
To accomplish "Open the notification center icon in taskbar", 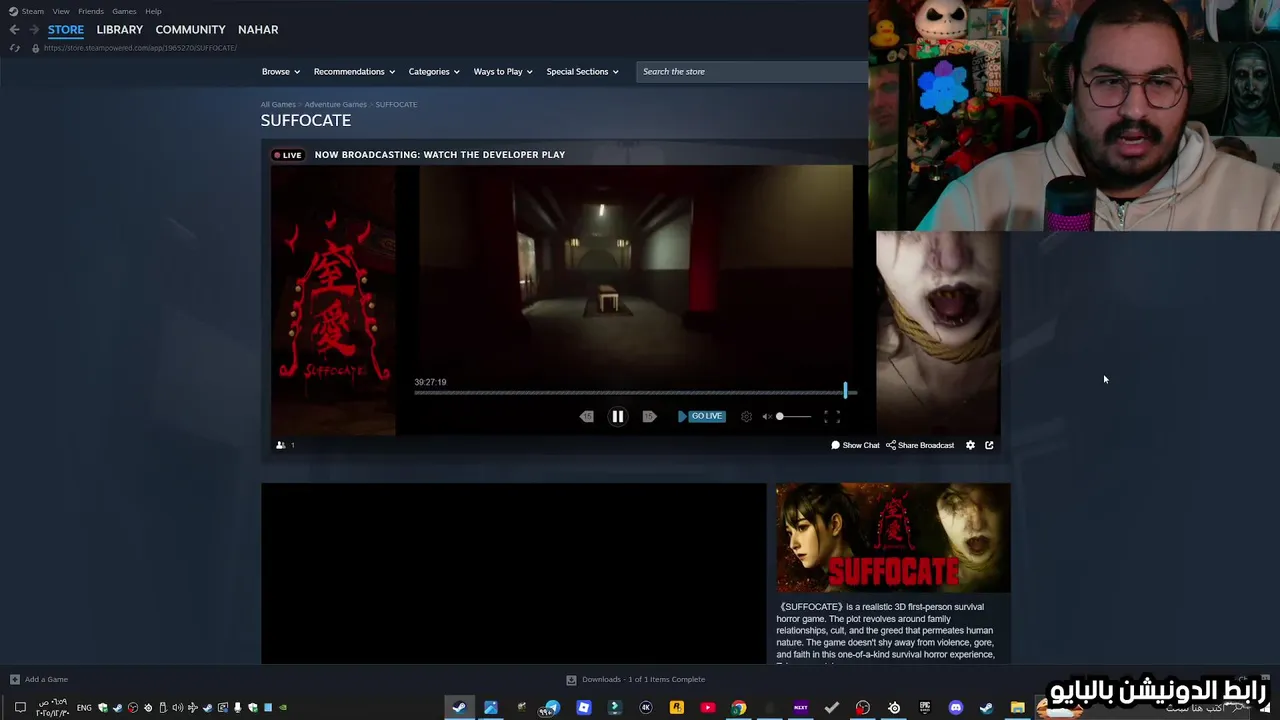I will coord(20,708).
